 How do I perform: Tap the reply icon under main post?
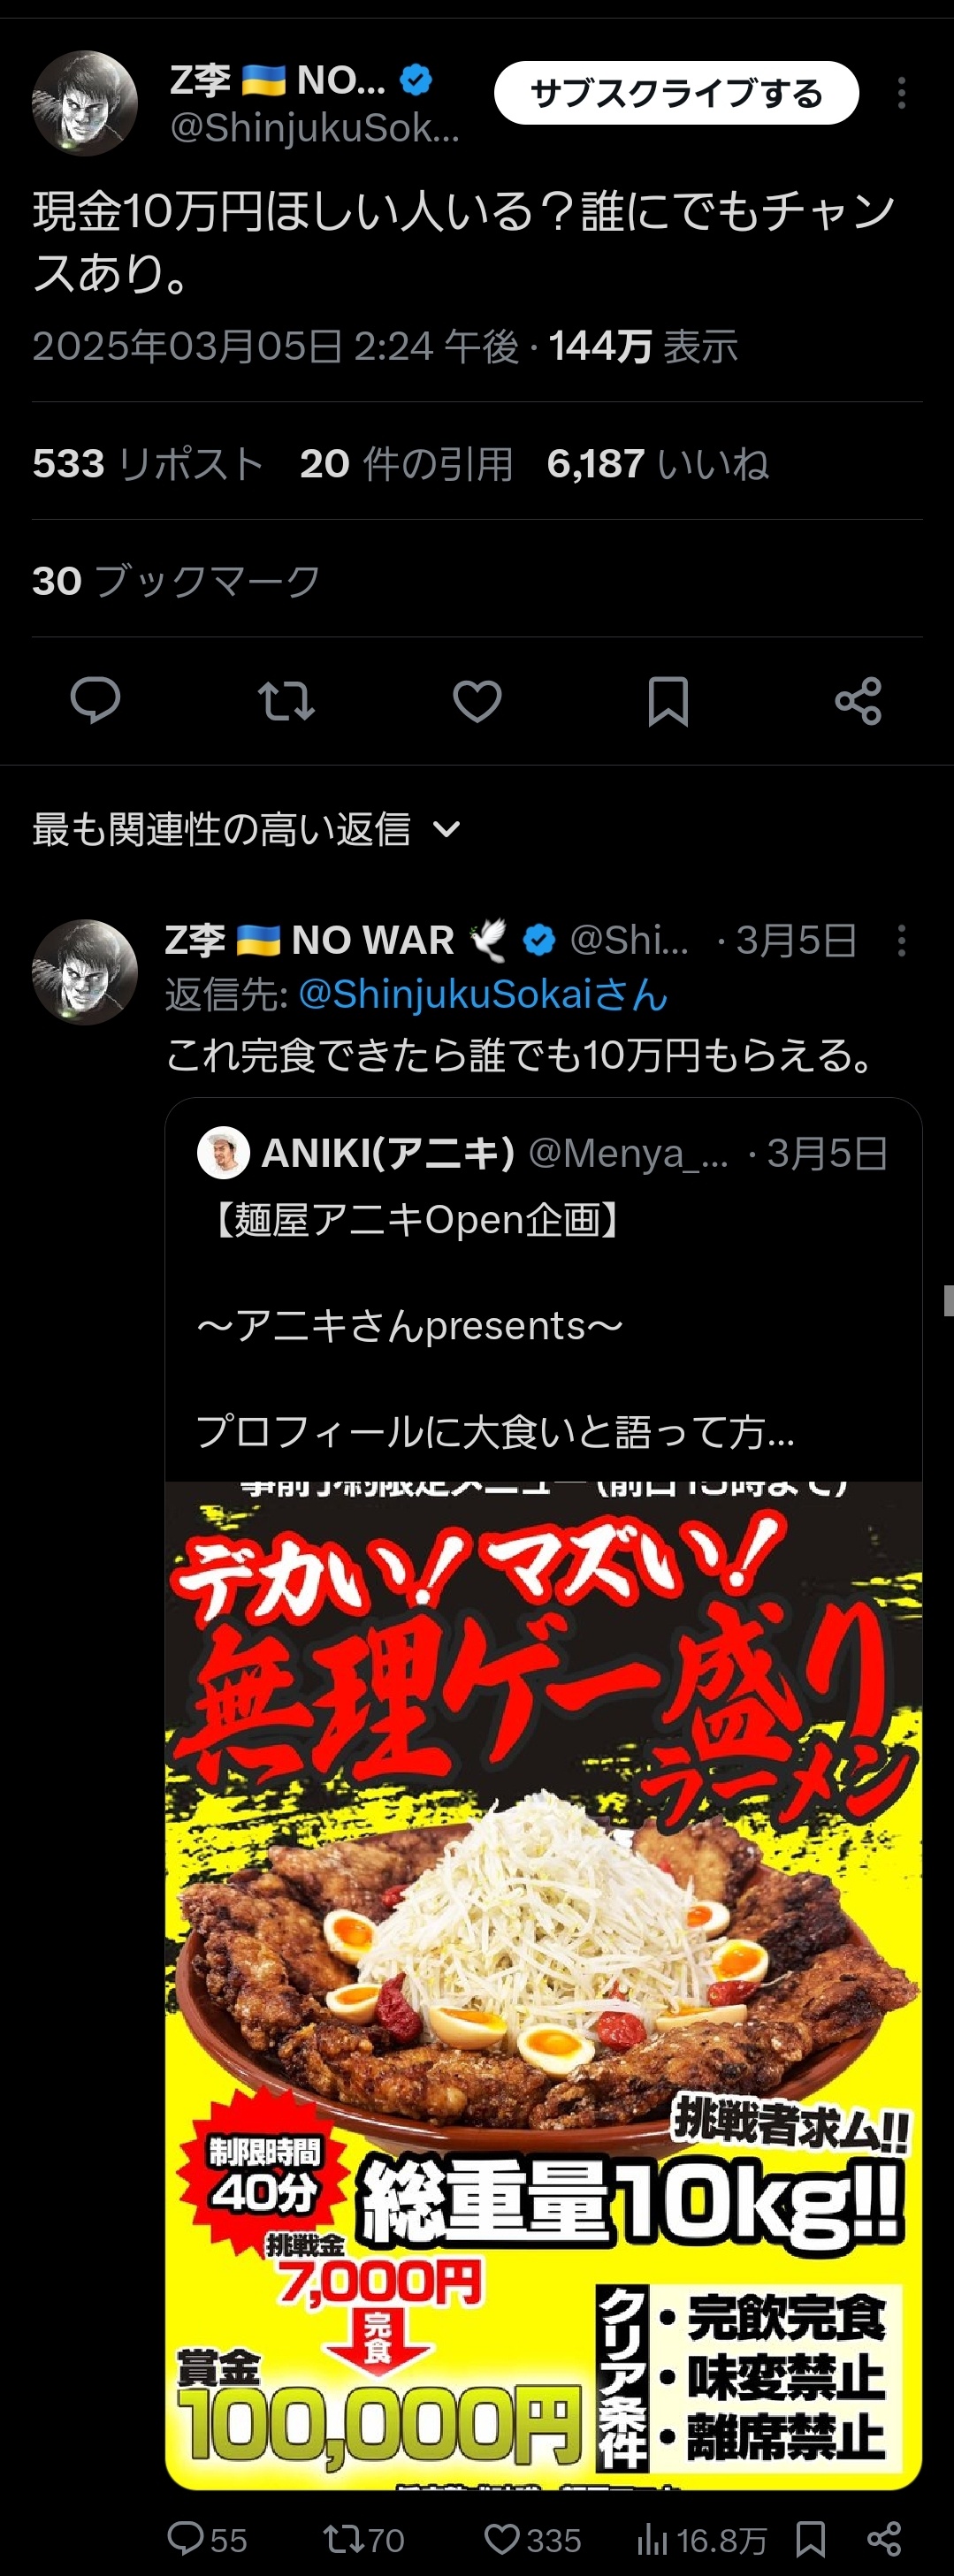pos(95,700)
